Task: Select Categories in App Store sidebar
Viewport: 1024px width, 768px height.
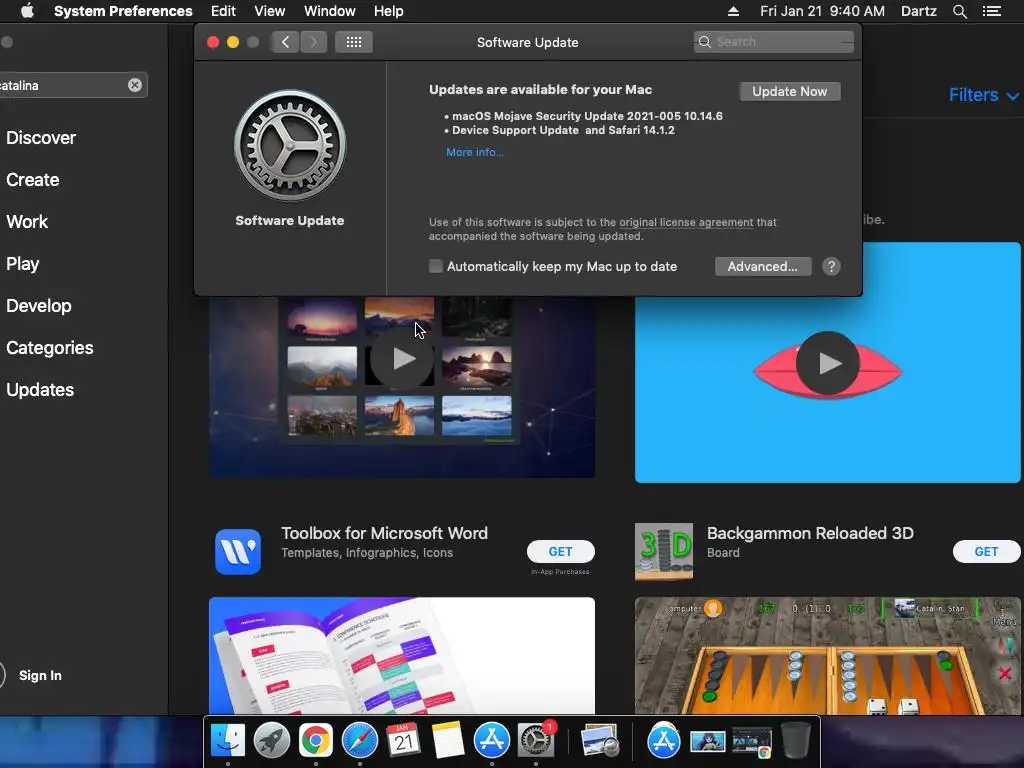Action: (50, 347)
